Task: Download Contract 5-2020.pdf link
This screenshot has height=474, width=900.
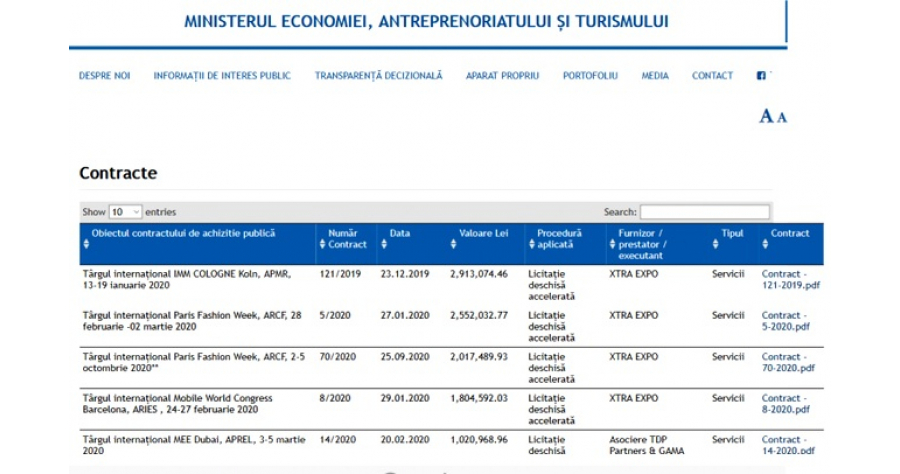Action: 785,321
